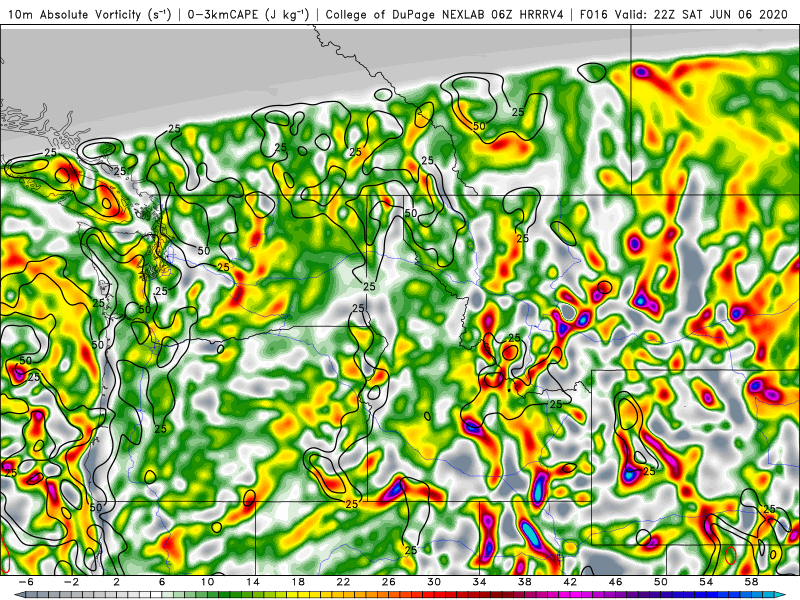Click the "30" color scale label
Image resolution: width=800 pixels, height=600 pixels.
(x=434, y=582)
